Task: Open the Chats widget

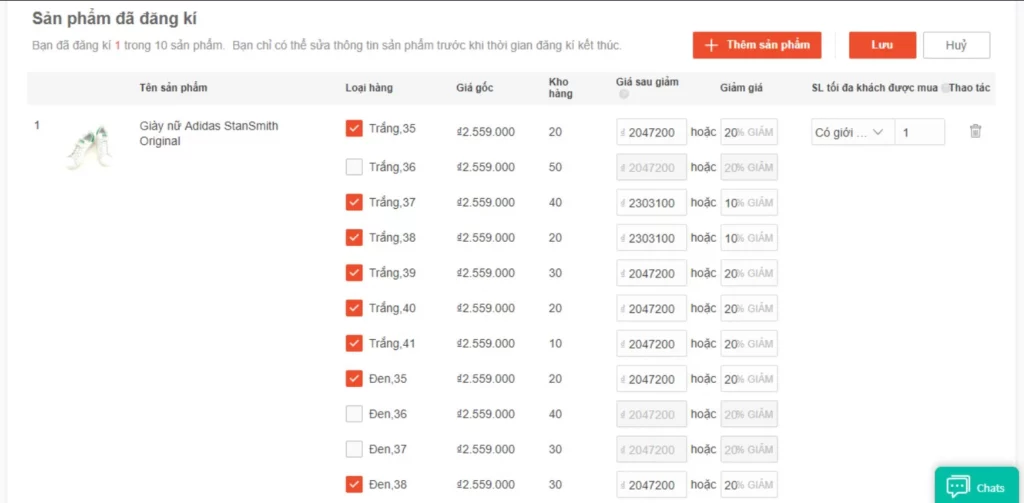Action: coord(977,487)
